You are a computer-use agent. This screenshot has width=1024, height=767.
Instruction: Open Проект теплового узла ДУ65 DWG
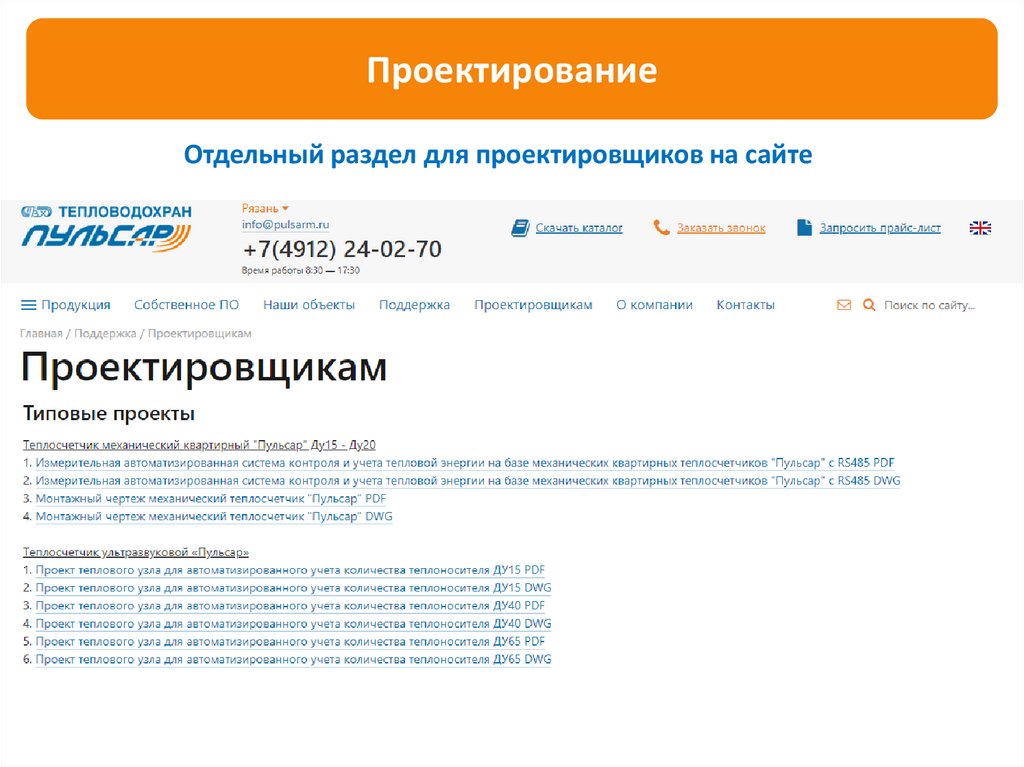pyautogui.click(x=293, y=659)
